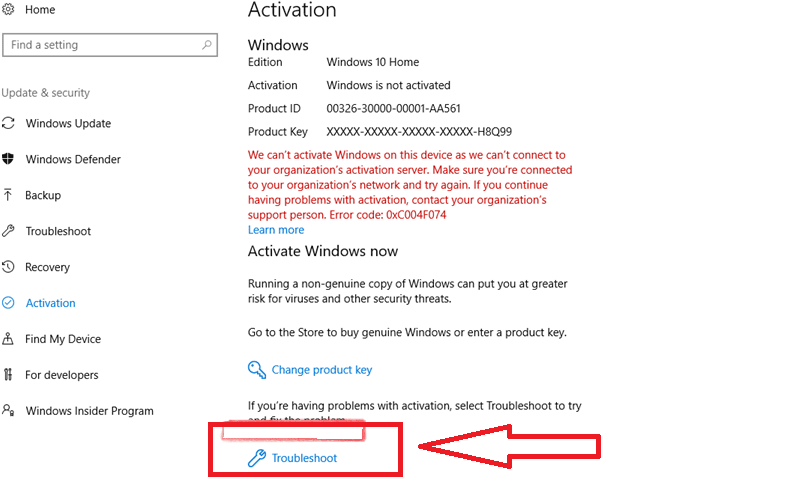Image resolution: width=802 pixels, height=492 pixels.
Task: Focus the Find a setting search field
Action: click(x=110, y=45)
